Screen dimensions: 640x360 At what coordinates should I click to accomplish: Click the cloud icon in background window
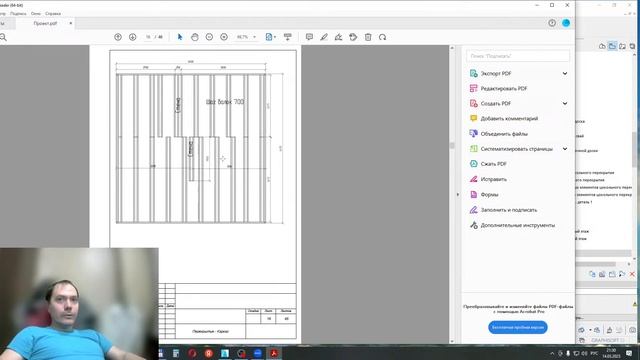(602, 46)
